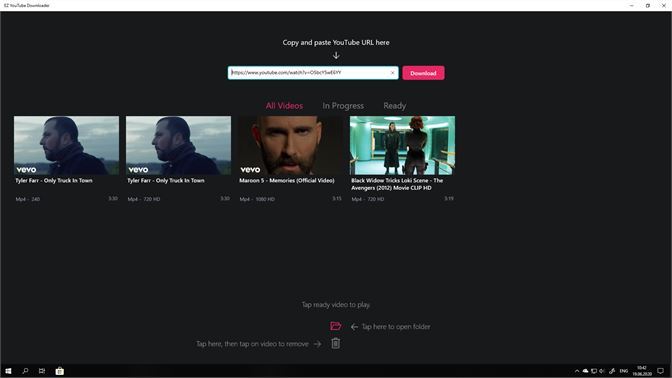Click the OneDrive cloud tray icon

point(585,371)
